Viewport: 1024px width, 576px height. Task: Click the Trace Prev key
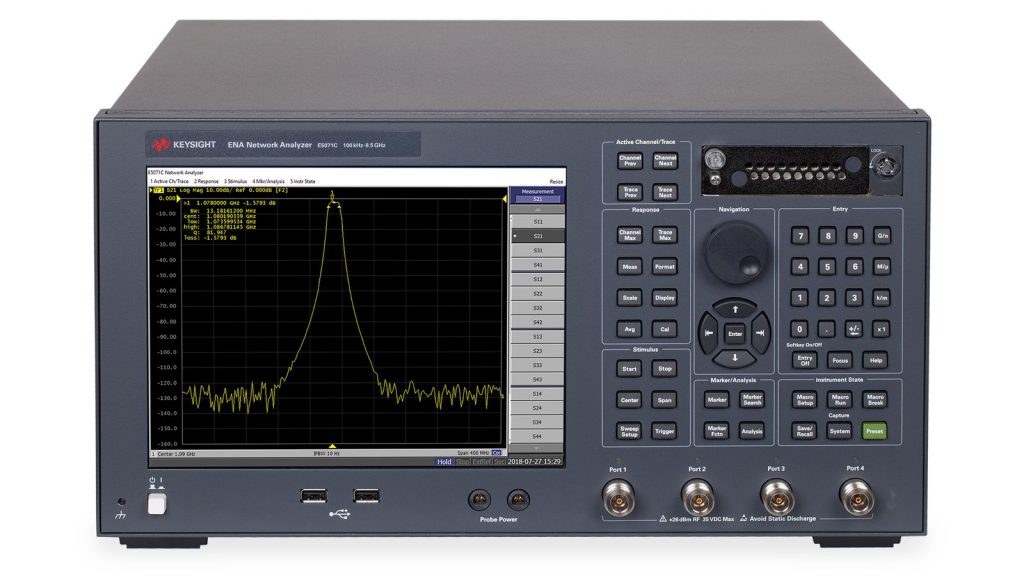pyautogui.click(x=630, y=192)
